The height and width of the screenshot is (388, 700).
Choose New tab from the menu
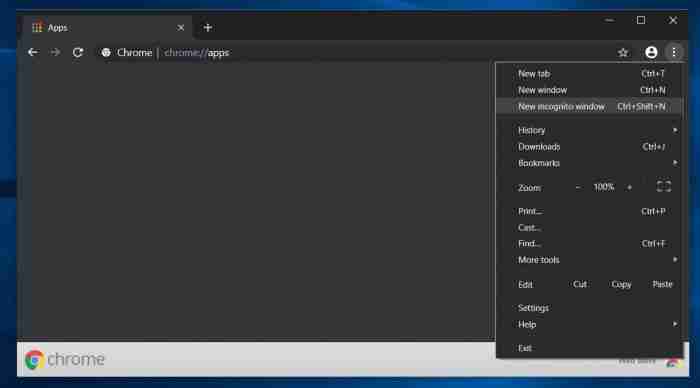pos(589,74)
